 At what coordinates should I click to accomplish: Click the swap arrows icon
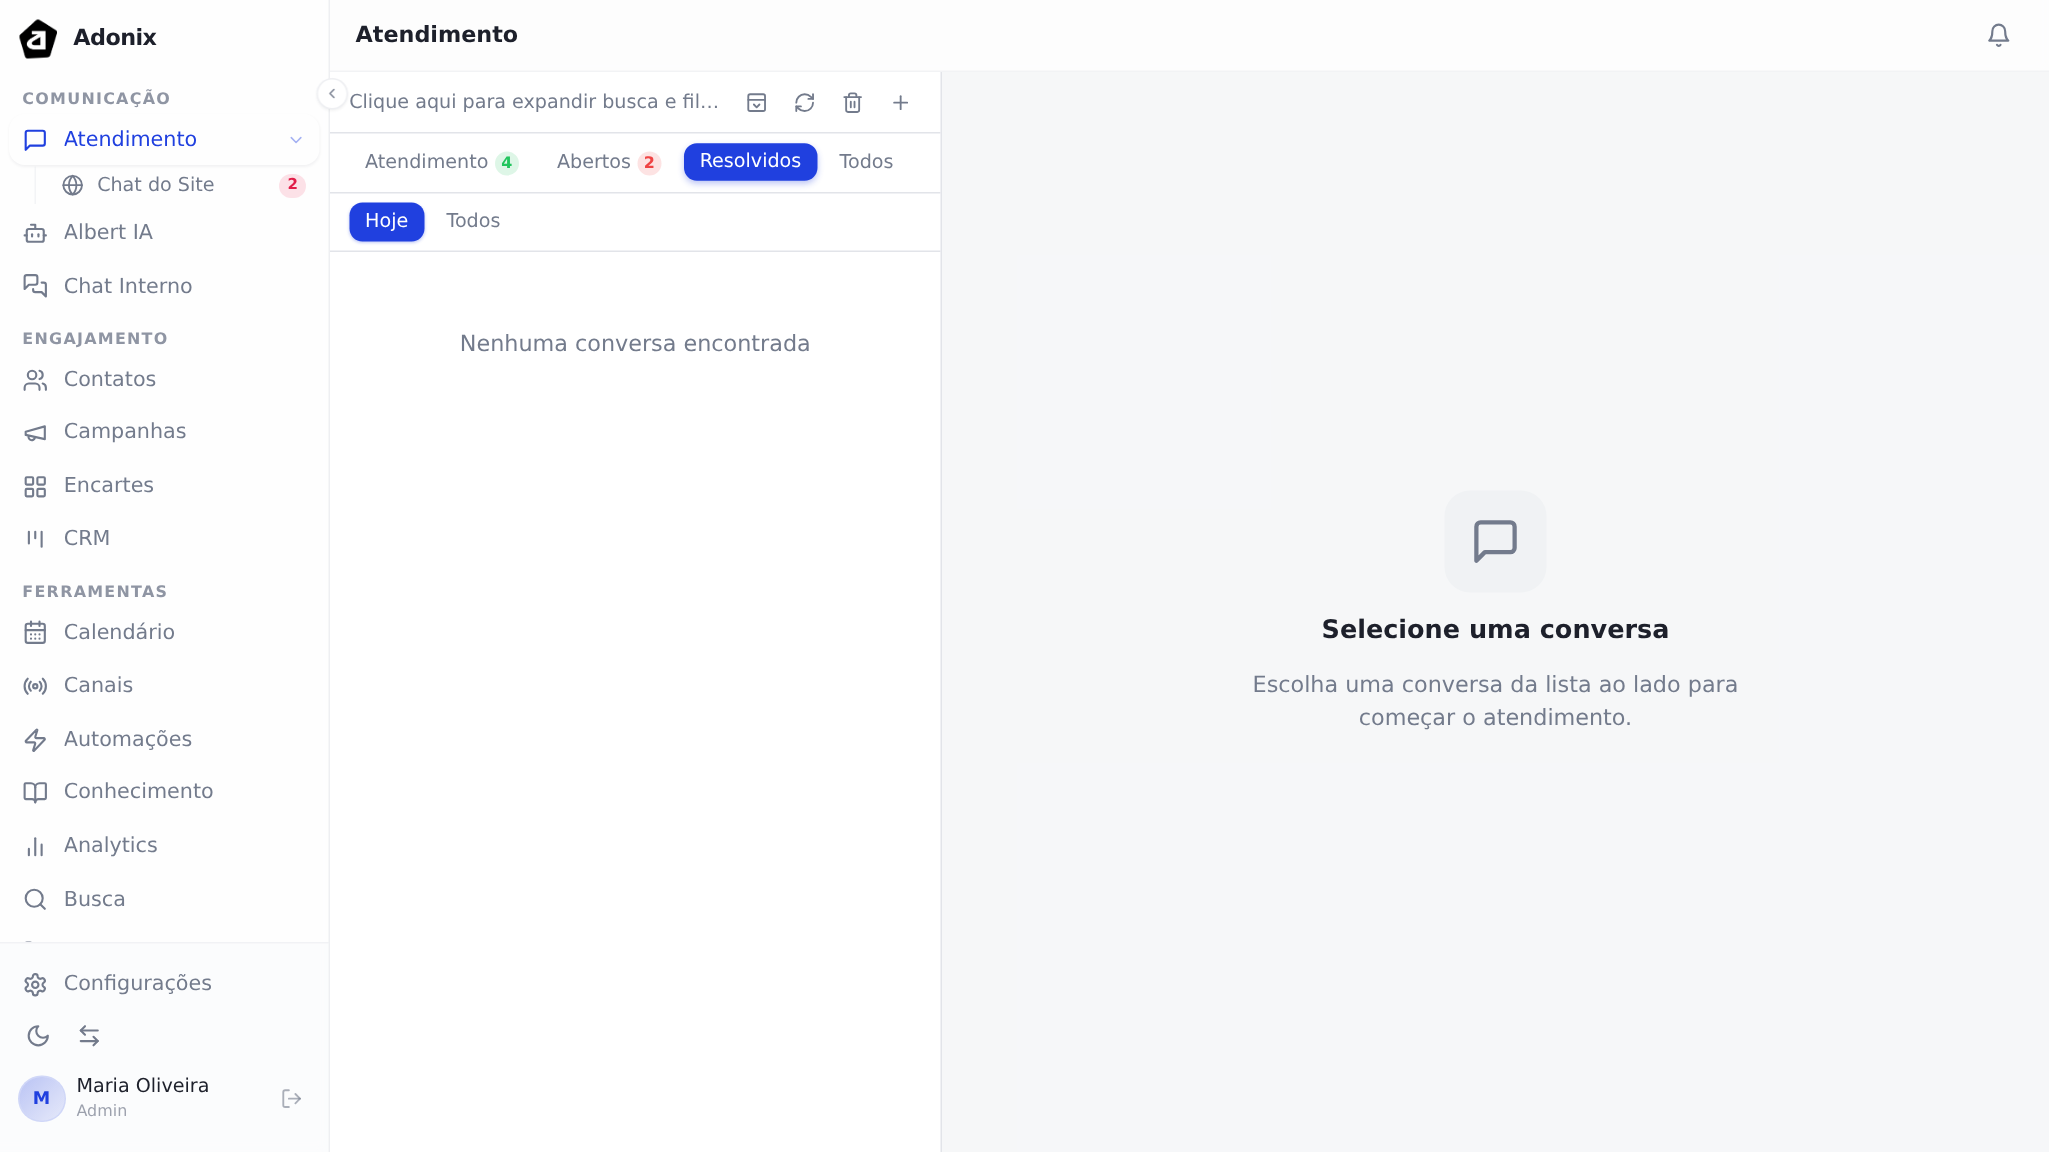pos(89,1036)
